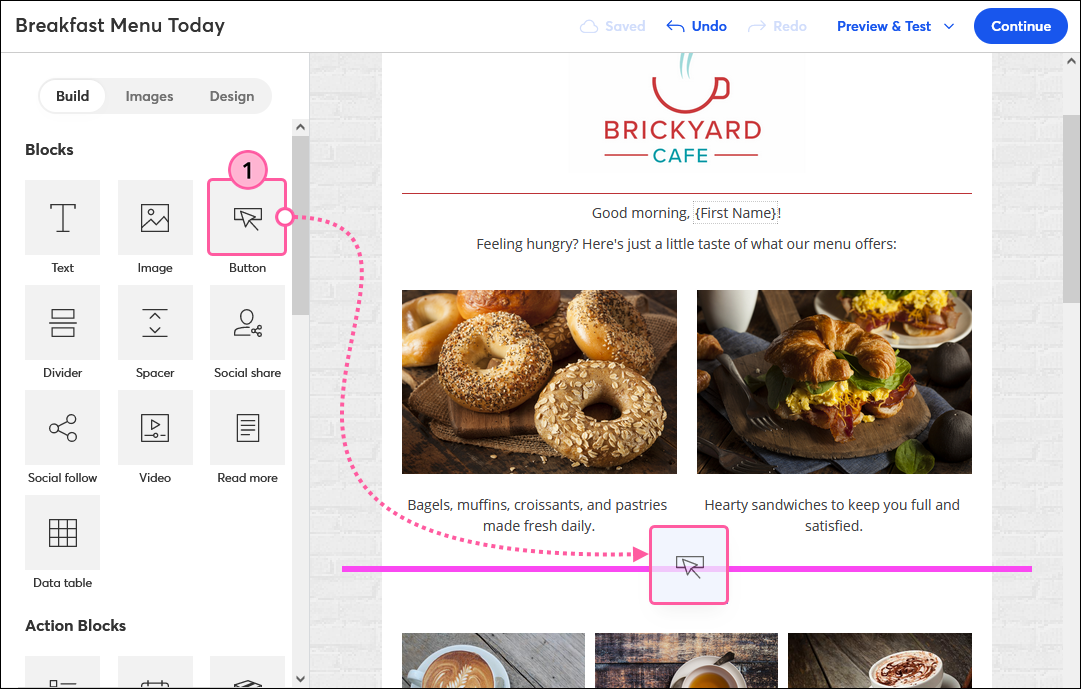Click the Undo text button
This screenshot has height=689, width=1081.
[x=709, y=26]
